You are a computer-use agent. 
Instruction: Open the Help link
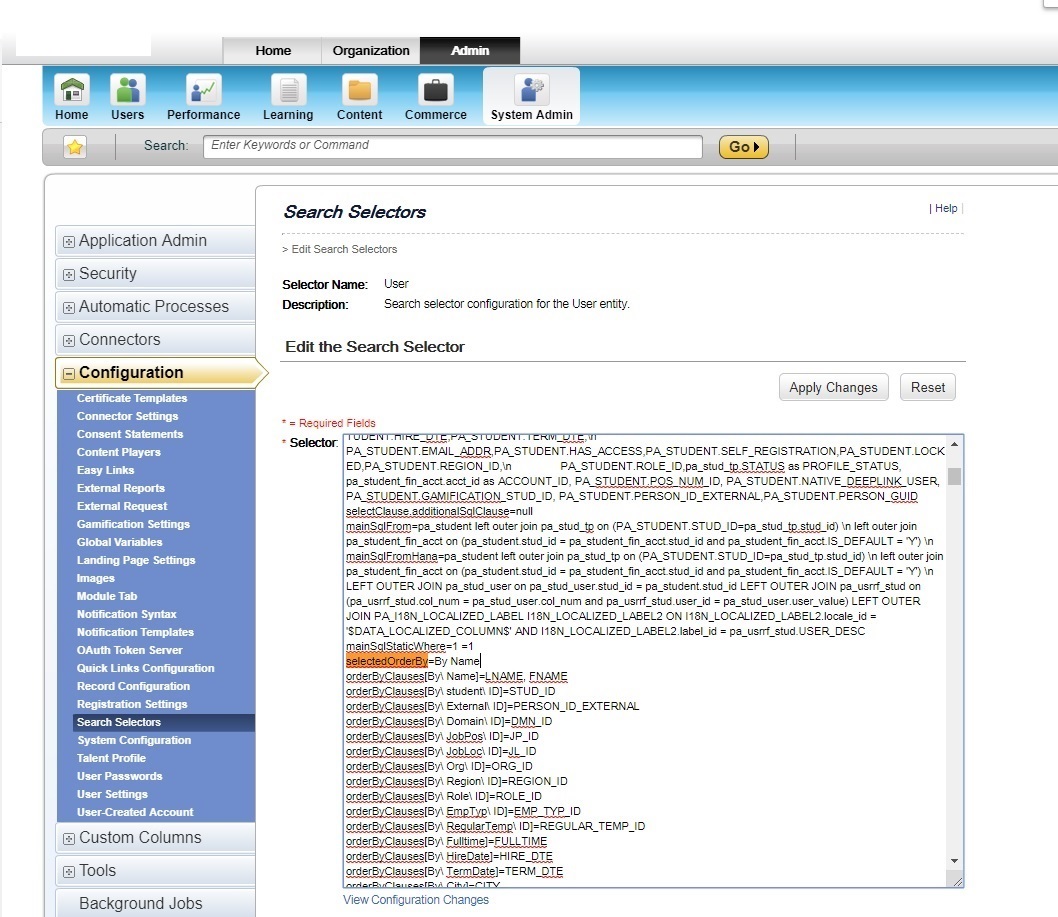click(x=946, y=209)
